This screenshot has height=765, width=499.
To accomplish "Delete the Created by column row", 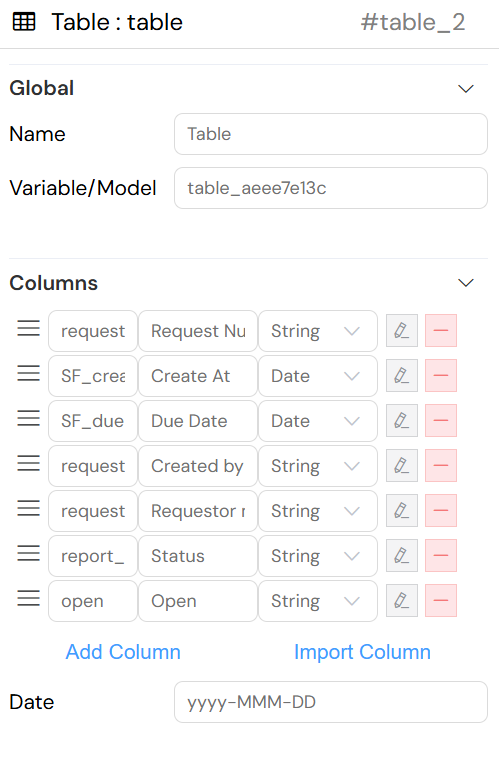I will tap(440, 465).
